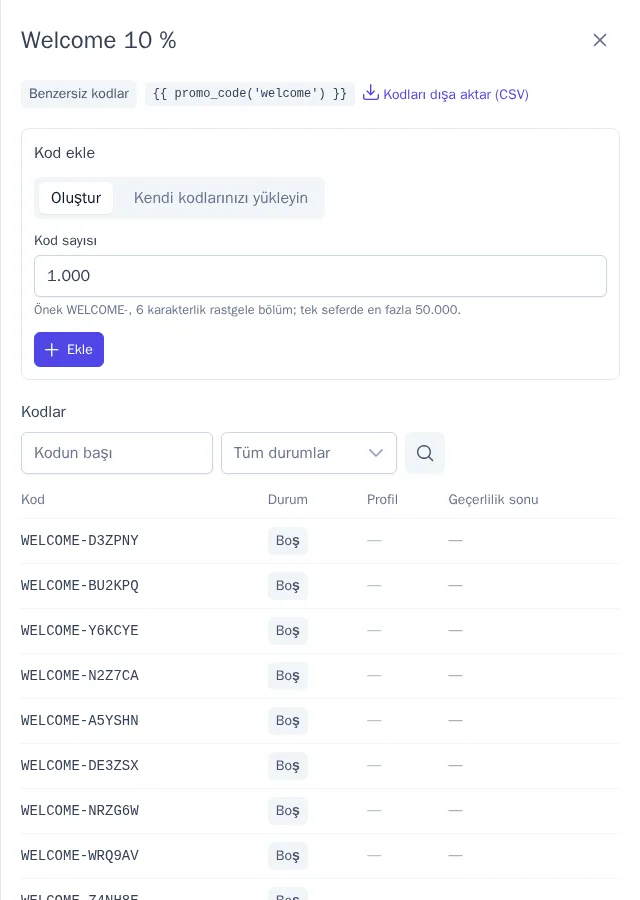Click the Profil column header
This screenshot has width=640, height=900.
point(382,499)
